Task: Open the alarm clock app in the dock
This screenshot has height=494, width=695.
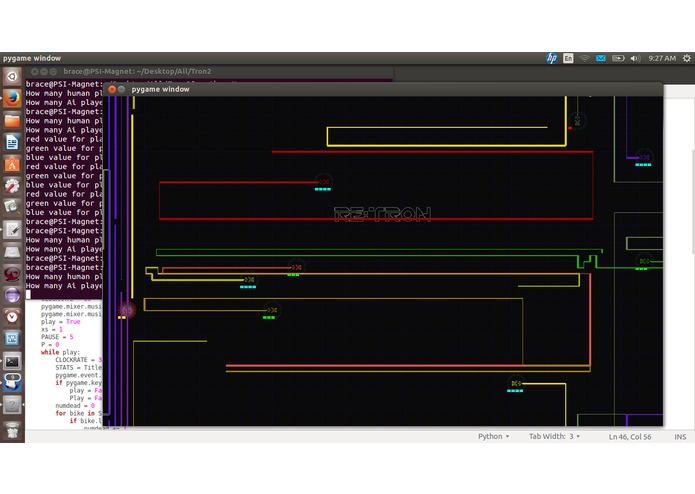Action: [x=12, y=316]
